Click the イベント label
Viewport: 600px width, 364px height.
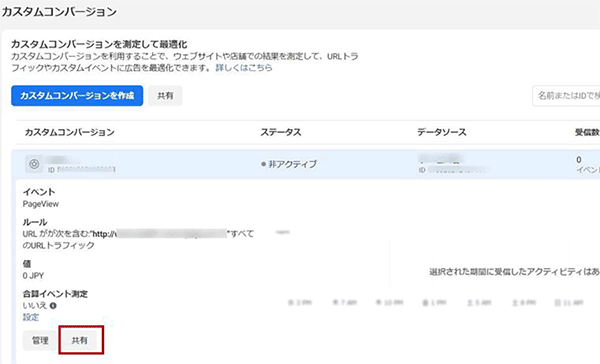click(x=39, y=192)
